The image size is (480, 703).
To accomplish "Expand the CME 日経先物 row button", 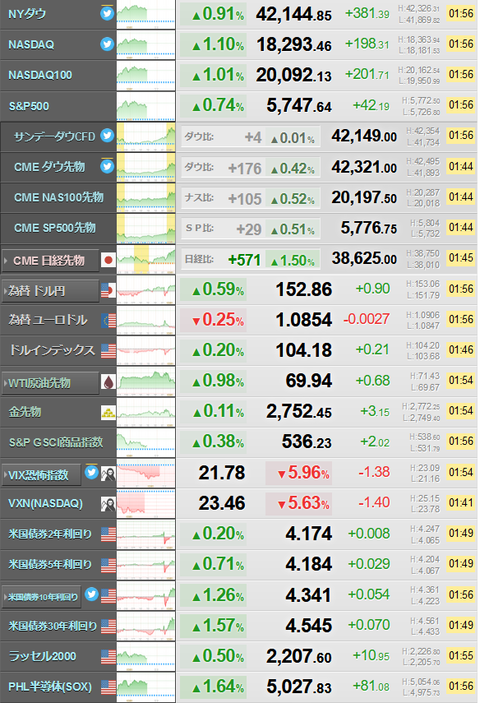I will pos(50,260).
